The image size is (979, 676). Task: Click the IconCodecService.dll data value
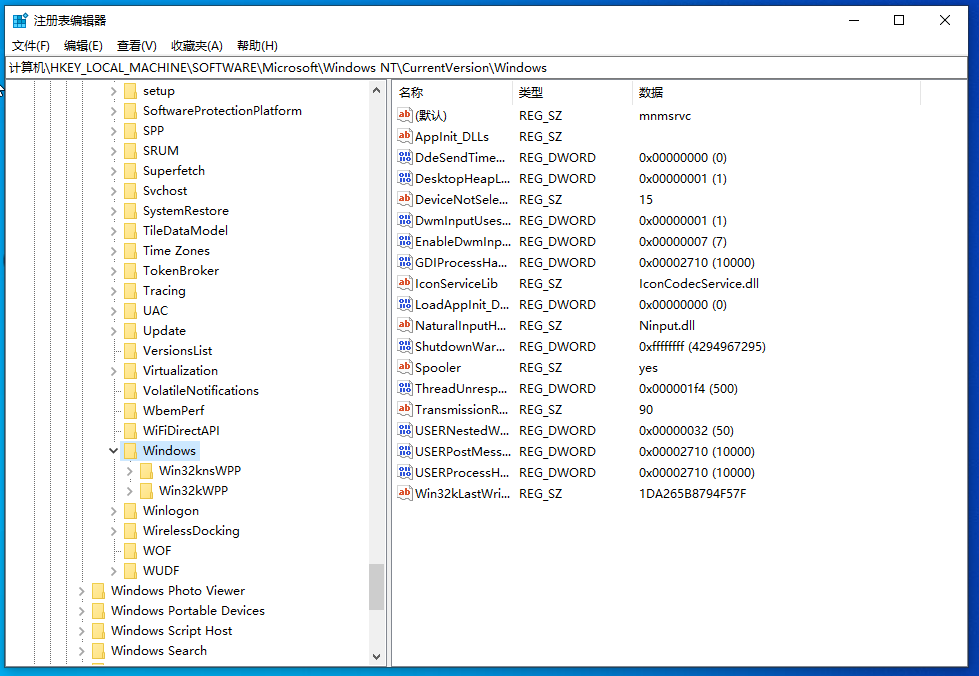pyautogui.click(x=699, y=283)
